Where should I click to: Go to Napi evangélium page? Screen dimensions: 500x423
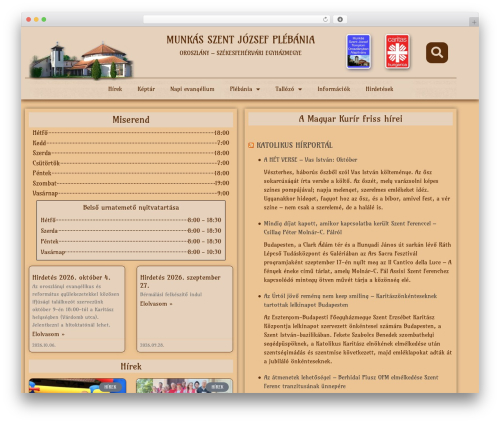pos(192,89)
